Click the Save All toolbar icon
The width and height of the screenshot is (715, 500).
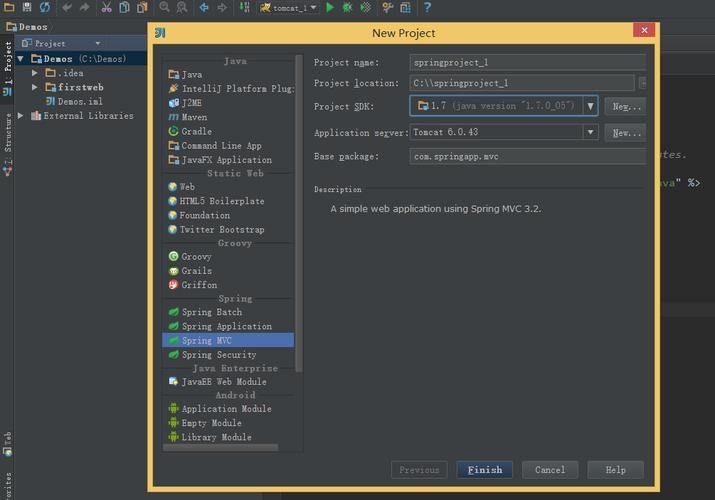click(x=27, y=7)
